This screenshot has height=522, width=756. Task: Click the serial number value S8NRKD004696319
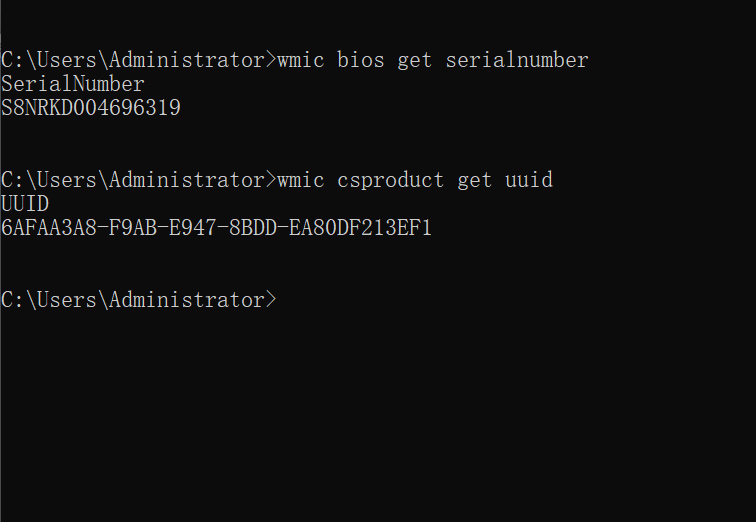91,108
